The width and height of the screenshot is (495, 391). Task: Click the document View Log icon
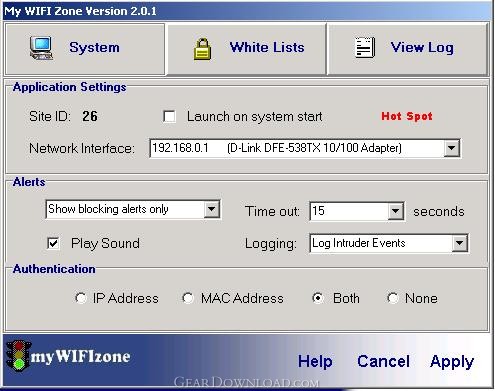(x=365, y=47)
